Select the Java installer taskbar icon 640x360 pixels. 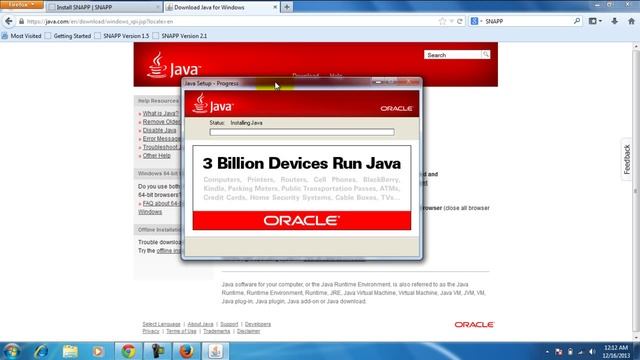[216, 351]
